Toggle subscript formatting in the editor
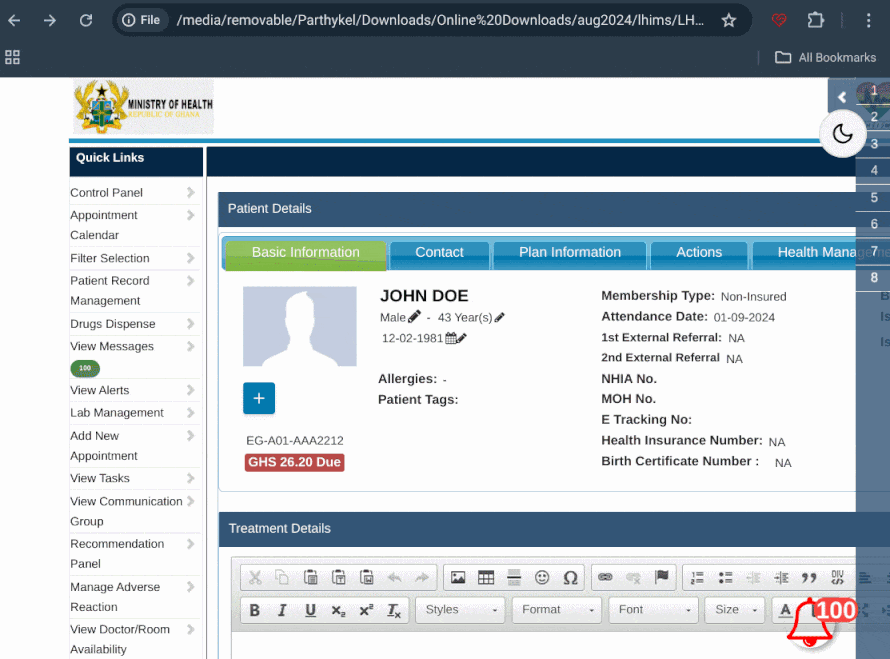 338,610
